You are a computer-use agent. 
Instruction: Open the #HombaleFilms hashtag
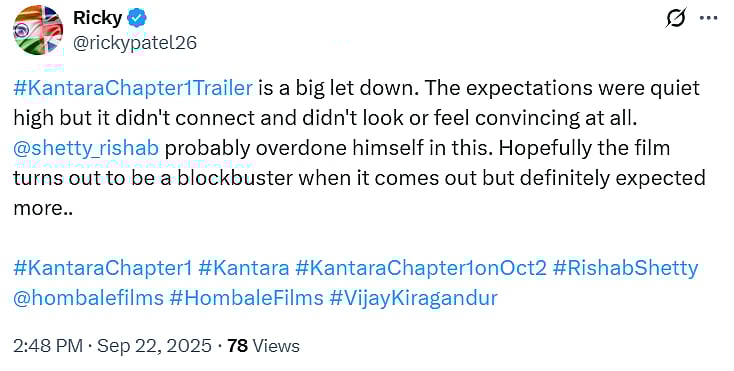(x=246, y=298)
